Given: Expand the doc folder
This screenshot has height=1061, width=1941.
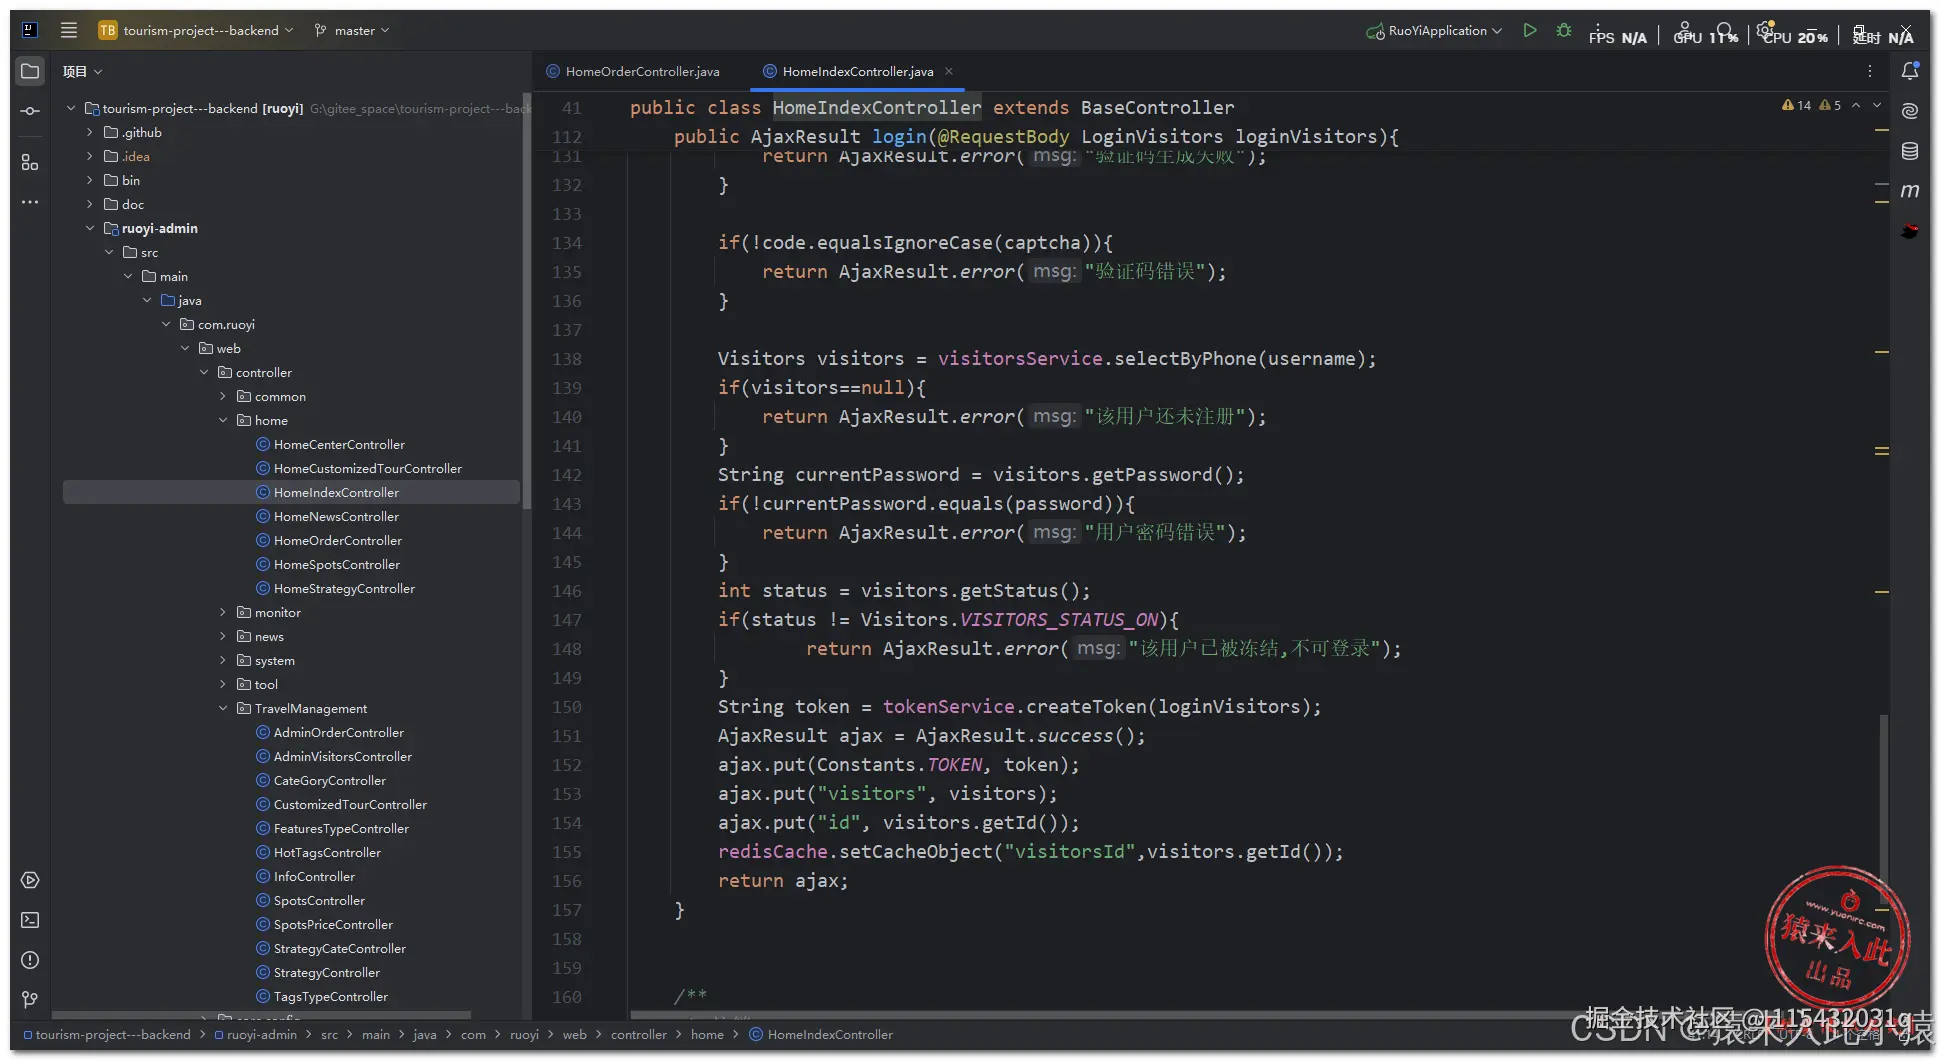Looking at the screenshot, I should [x=90, y=204].
